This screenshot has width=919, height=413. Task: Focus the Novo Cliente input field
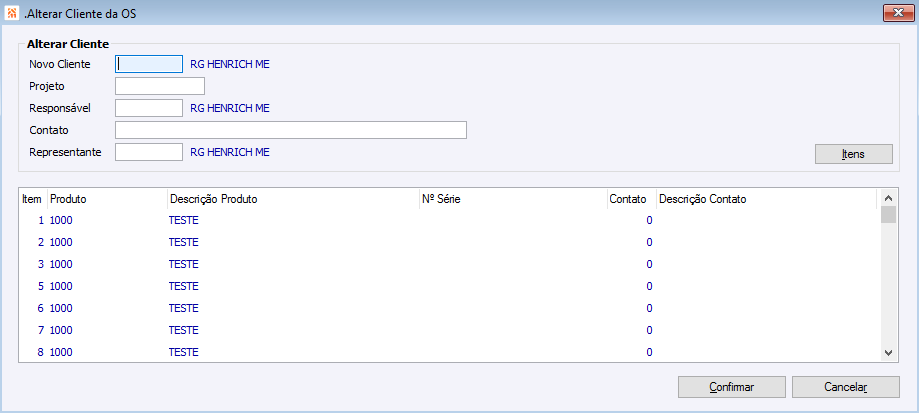click(x=149, y=64)
